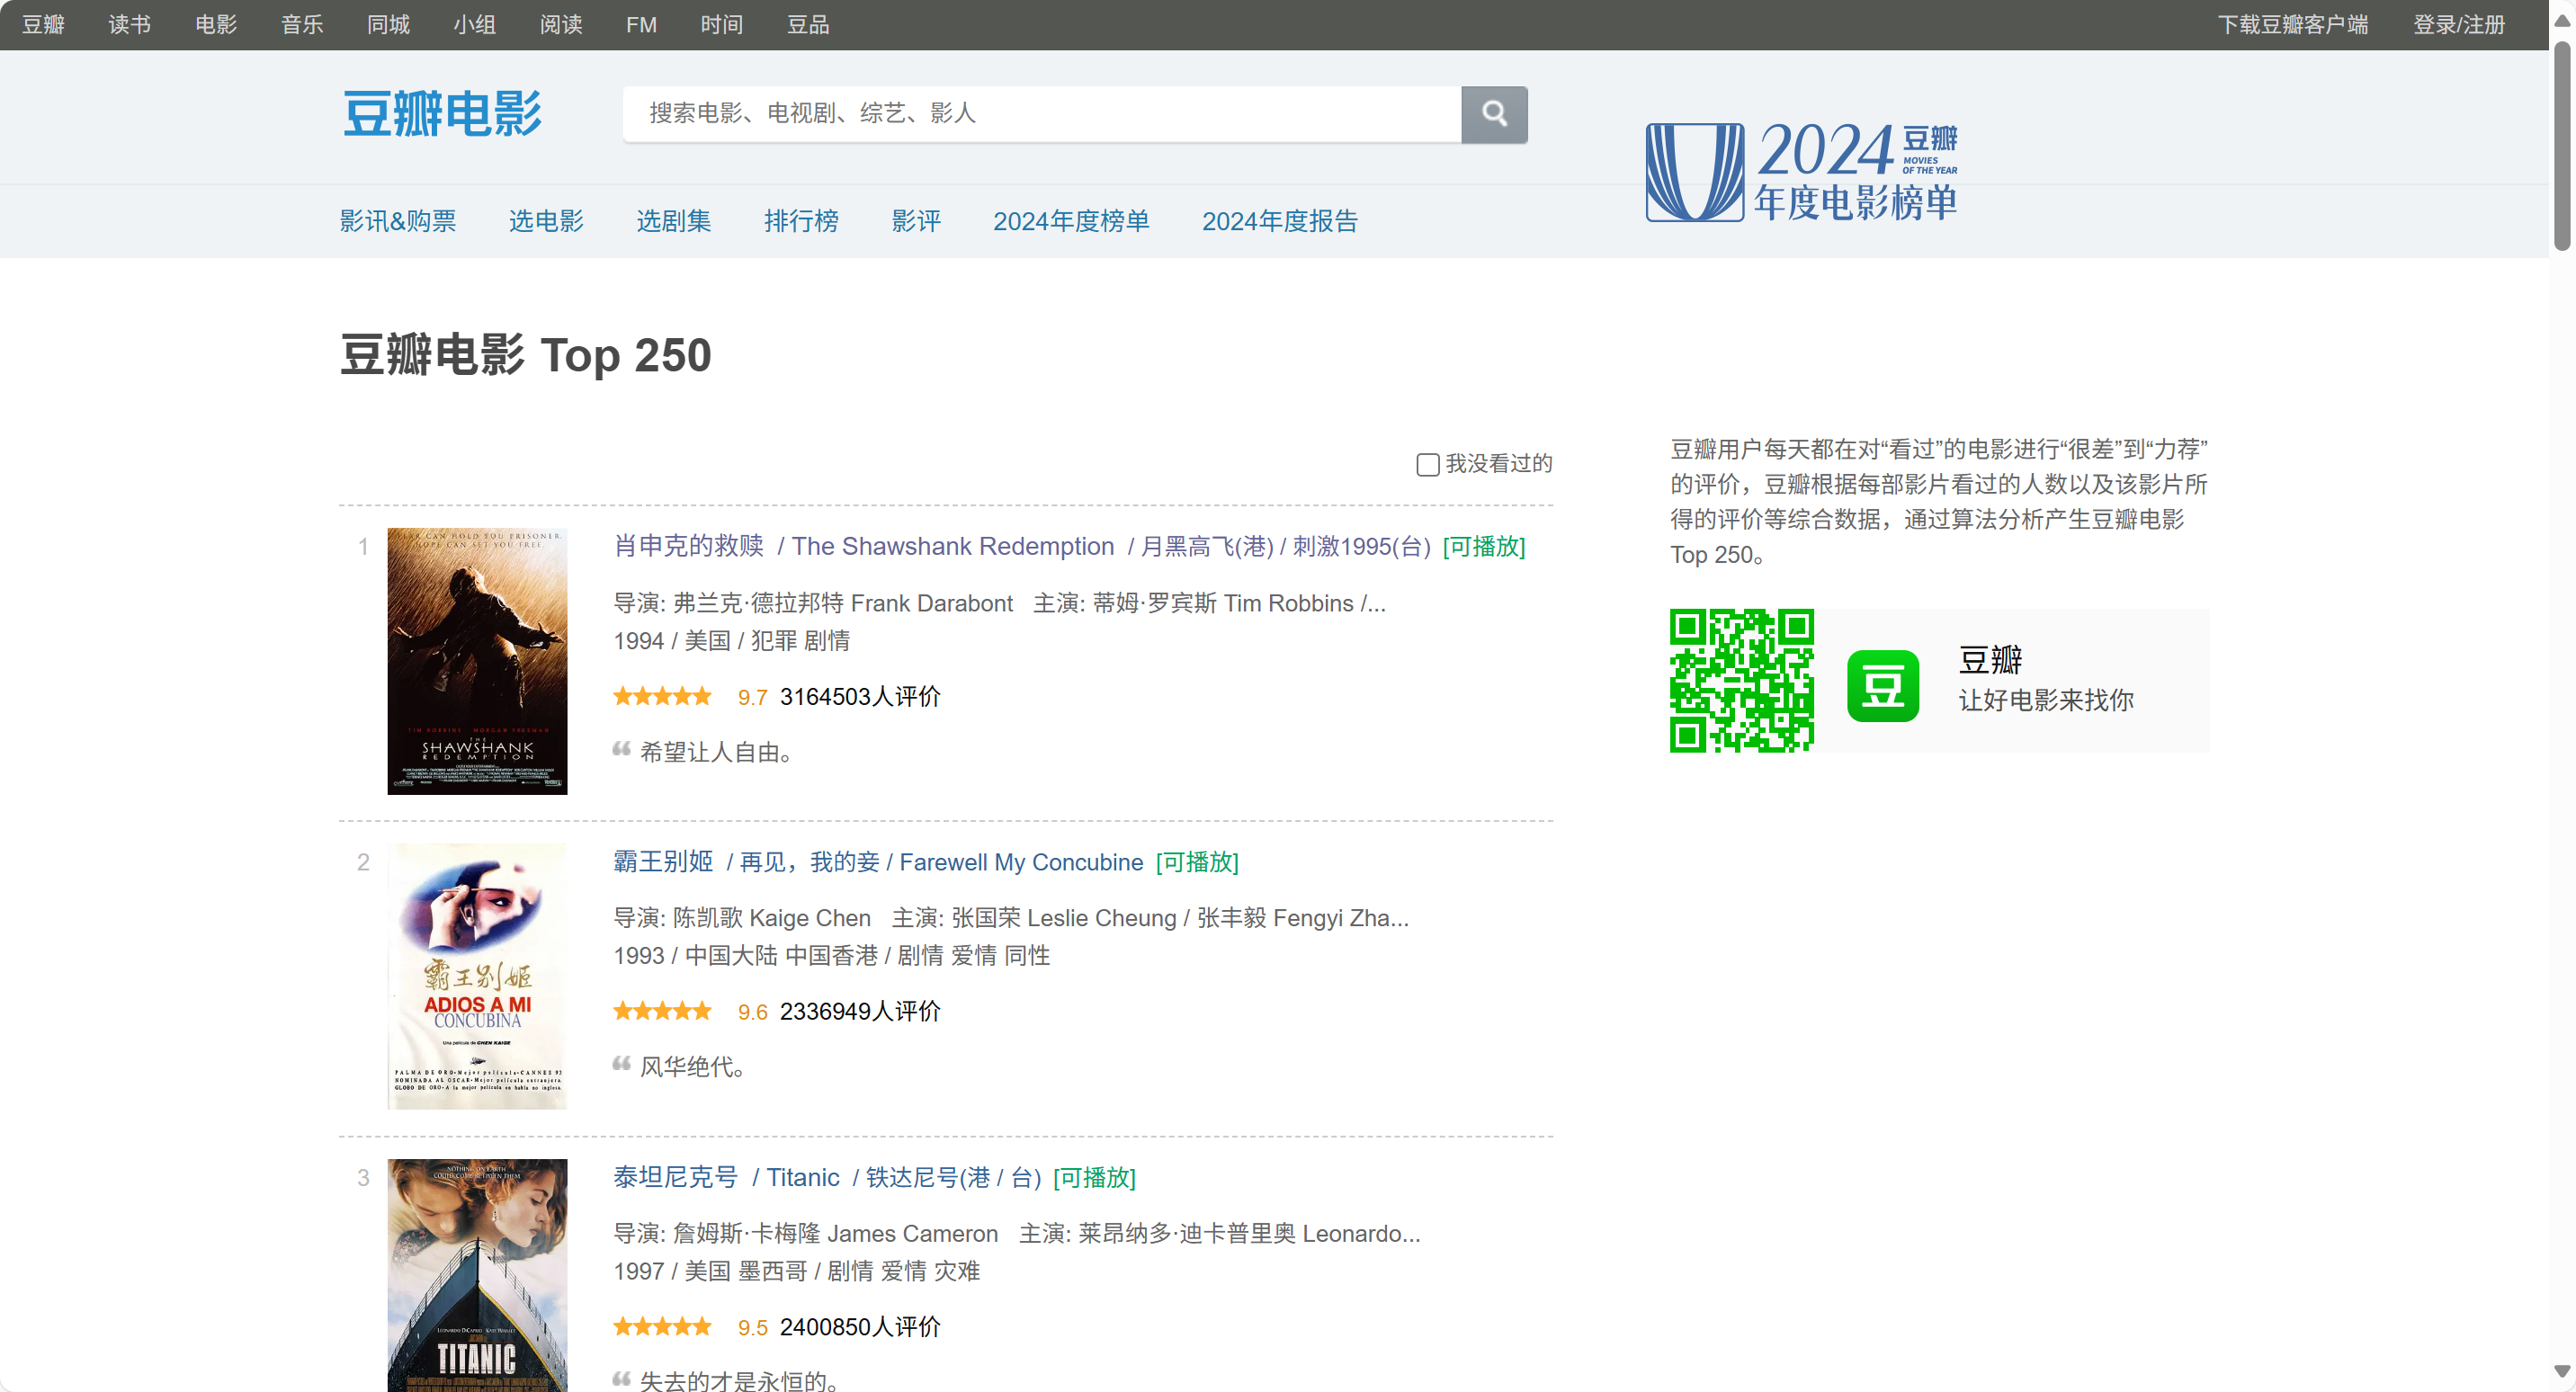
Task: Click 登录/注册 link
Action: 2458,25
